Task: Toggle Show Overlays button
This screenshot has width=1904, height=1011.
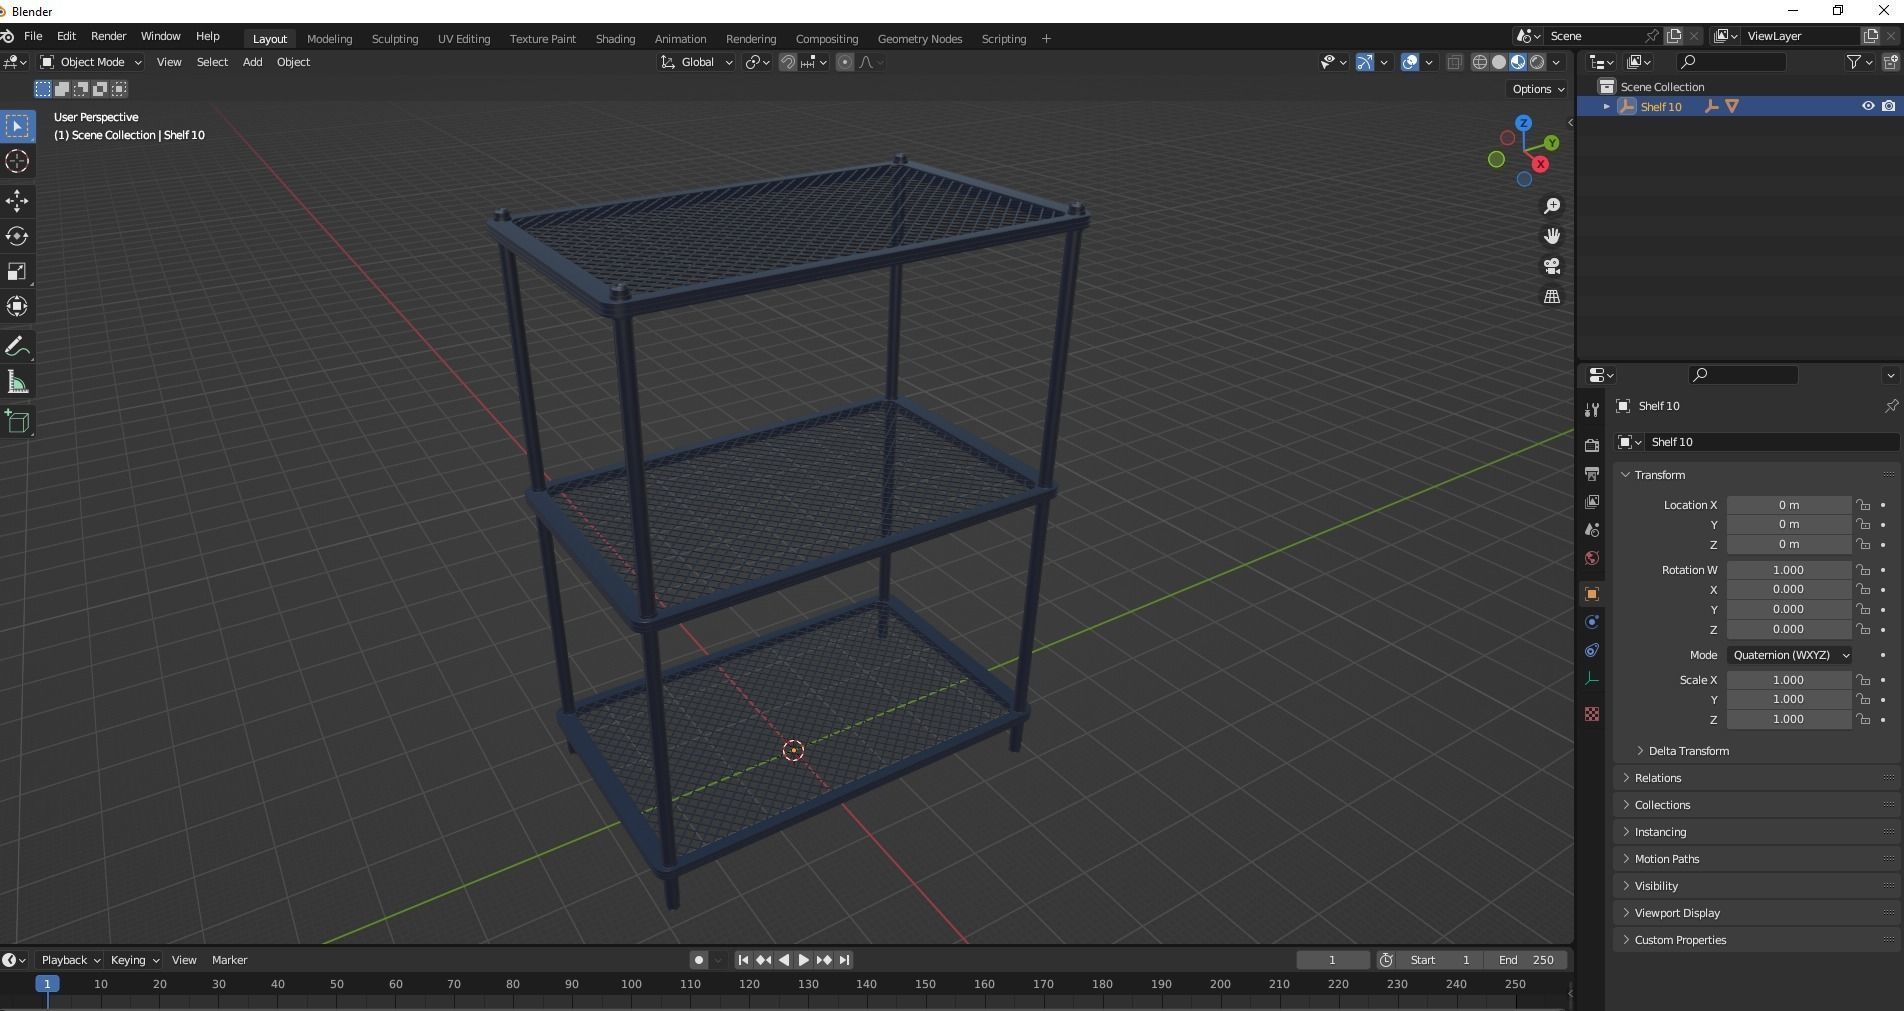Action: [1410, 62]
